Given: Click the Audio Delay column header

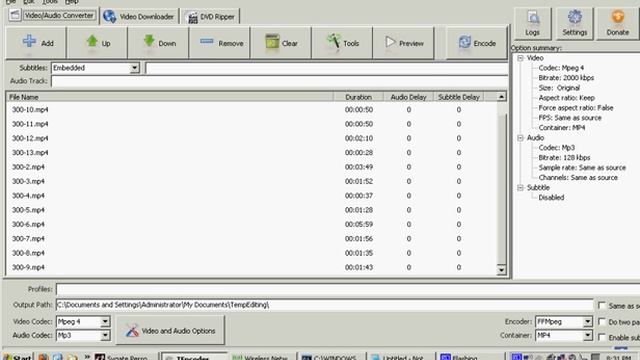Looking at the screenshot, I should click(x=408, y=97).
